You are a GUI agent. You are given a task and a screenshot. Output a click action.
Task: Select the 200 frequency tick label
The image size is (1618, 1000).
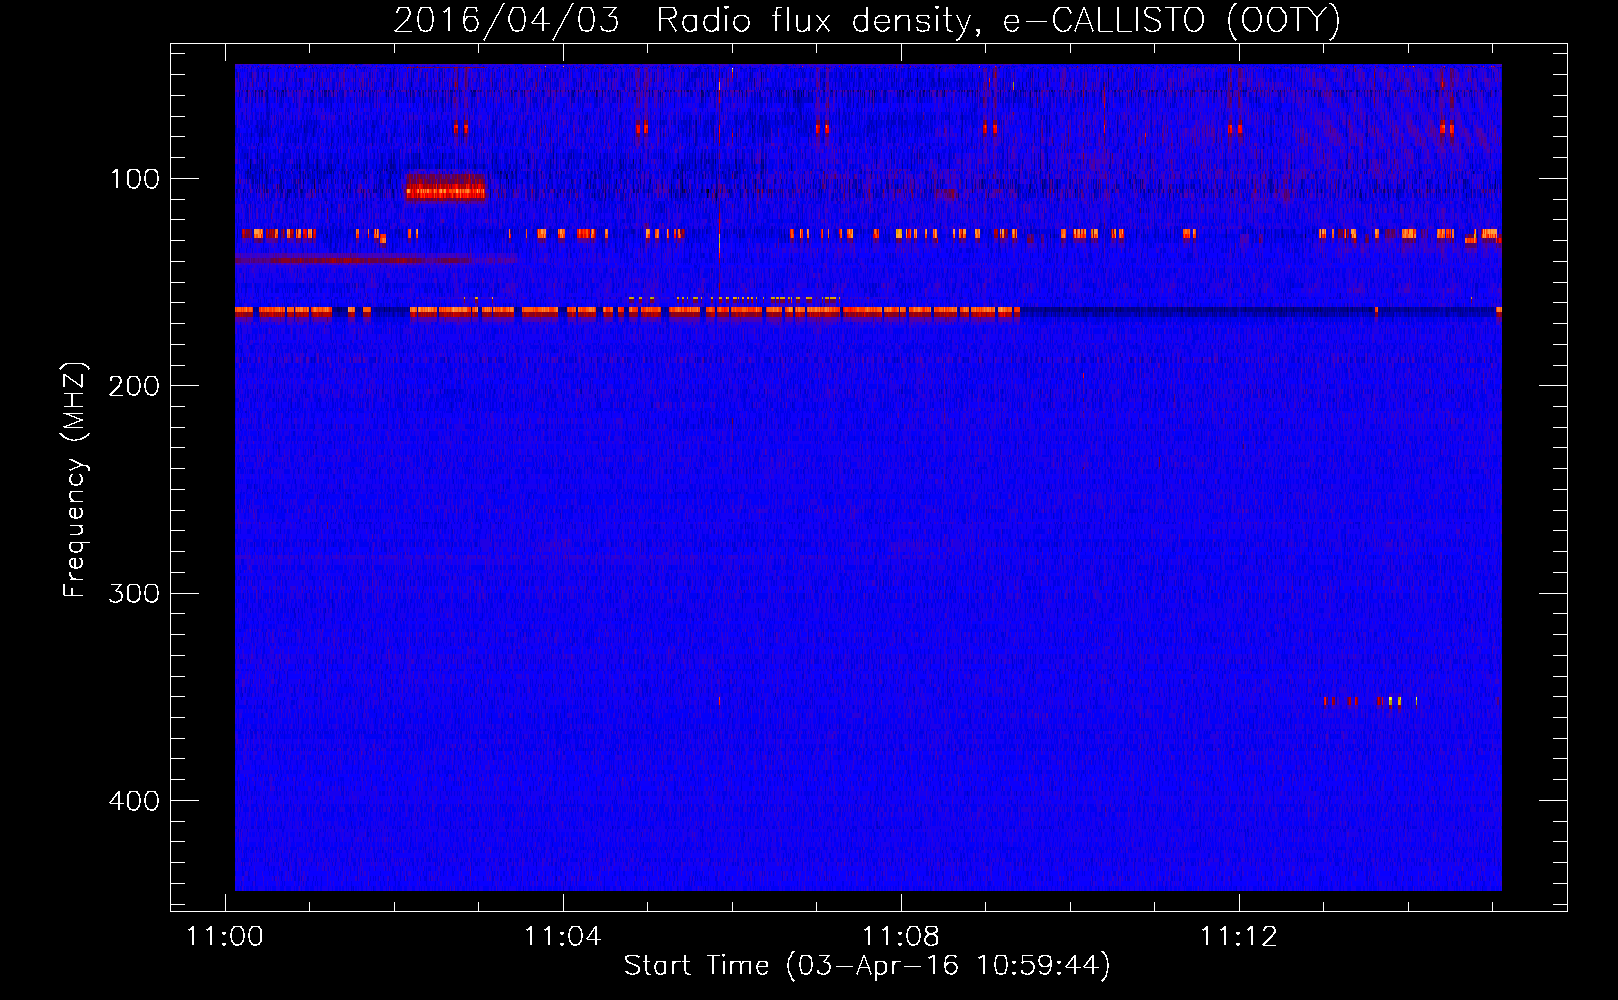(x=133, y=386)
